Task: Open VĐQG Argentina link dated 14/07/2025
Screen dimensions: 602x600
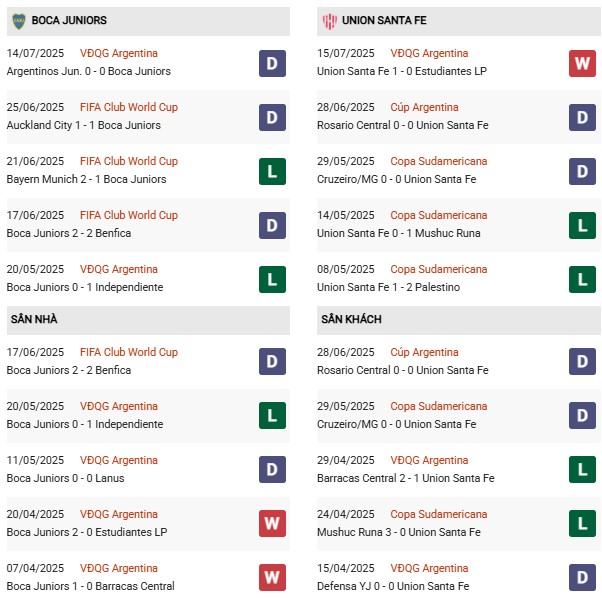Action: [x=119, y=53]
